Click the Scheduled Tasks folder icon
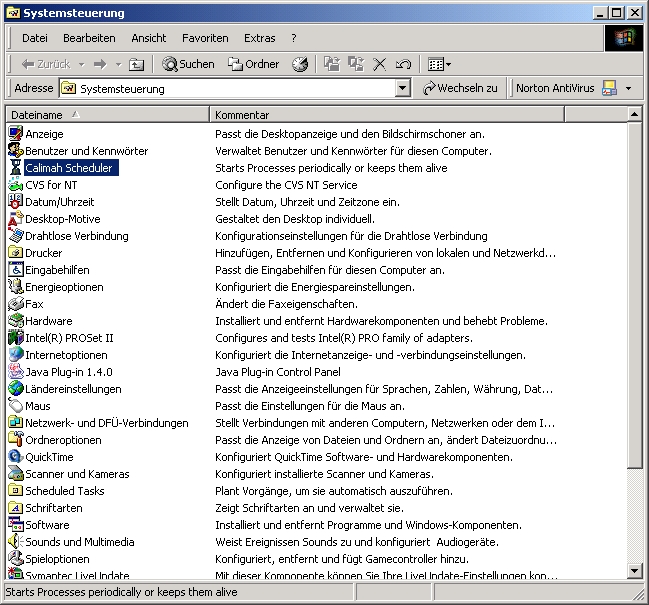Screen dimensions: 649x605 pos(16,490)
